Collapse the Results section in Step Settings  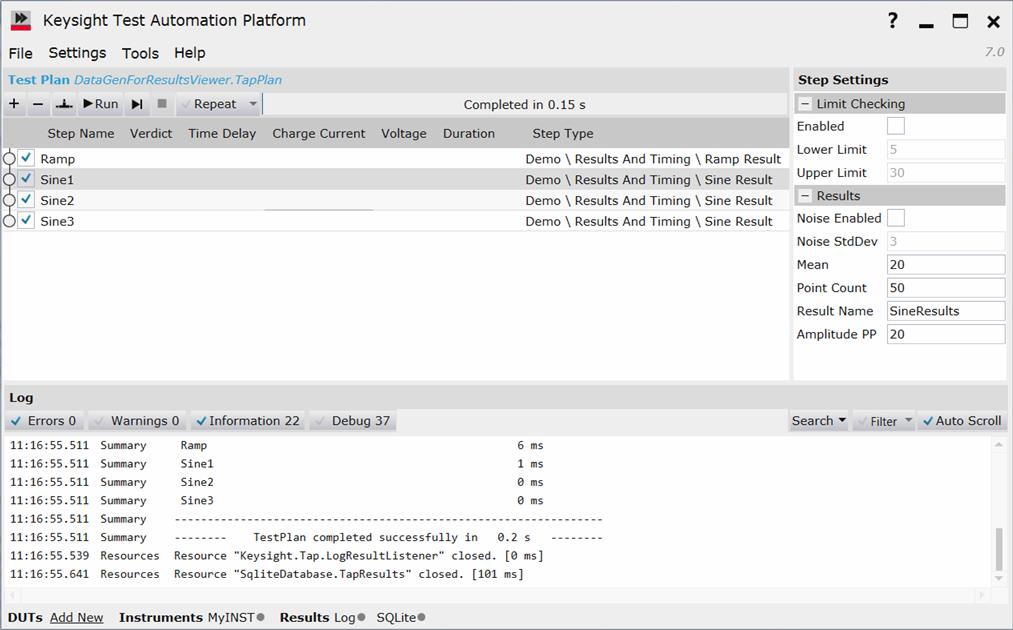[x=805, y=196]
